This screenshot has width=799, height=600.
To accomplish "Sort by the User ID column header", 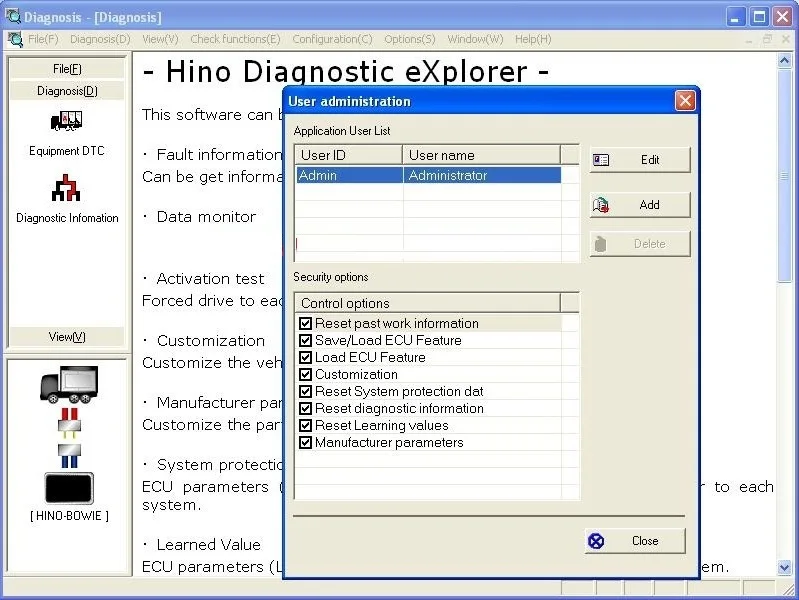I will (x=349, y=155).
